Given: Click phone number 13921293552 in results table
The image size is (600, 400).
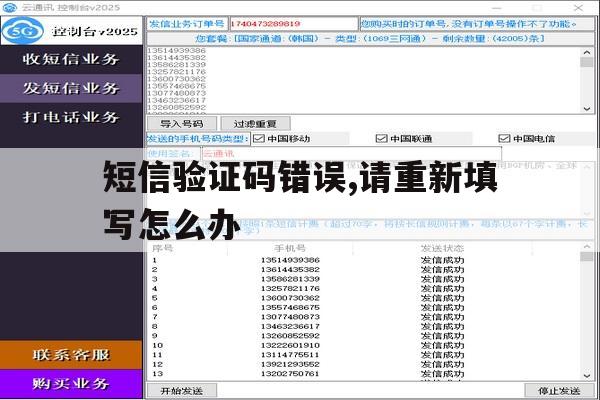Looking at the screenshot, I should point(290,364).
